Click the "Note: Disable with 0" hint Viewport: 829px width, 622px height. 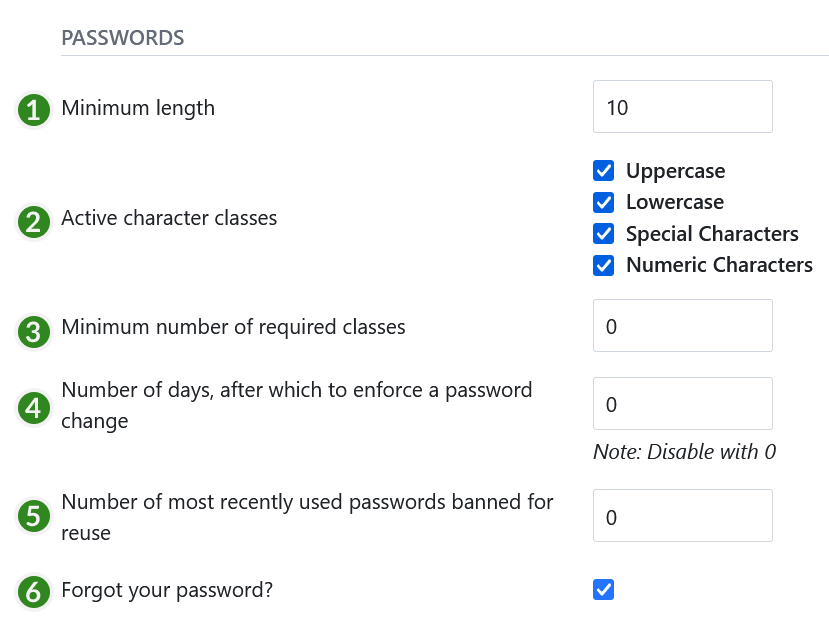684,452
